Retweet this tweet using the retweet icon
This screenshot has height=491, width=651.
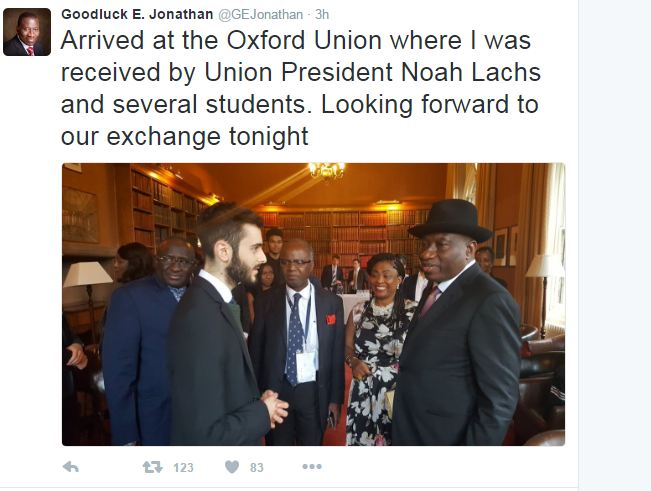coord(152,467)
